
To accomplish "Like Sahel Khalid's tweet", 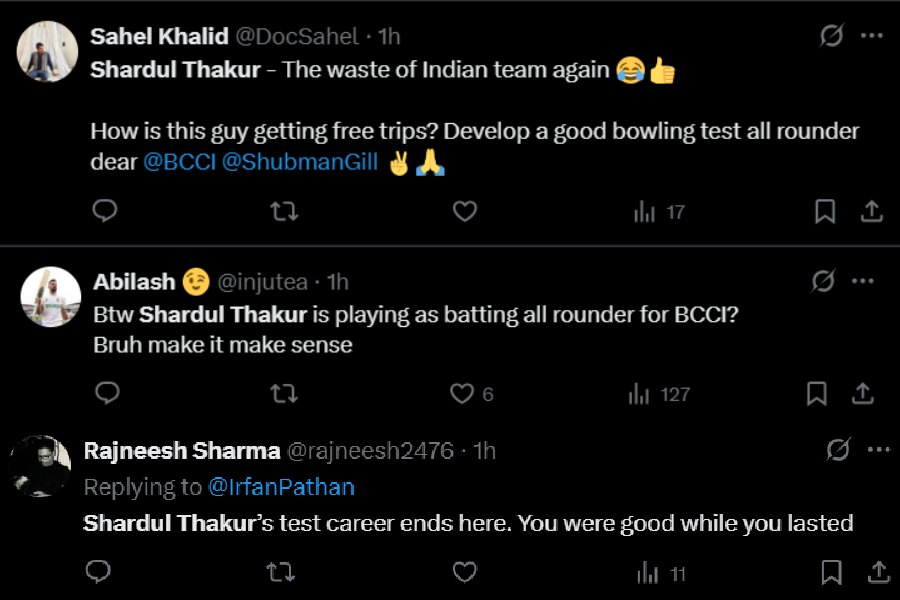I will (x=464, y=211).
